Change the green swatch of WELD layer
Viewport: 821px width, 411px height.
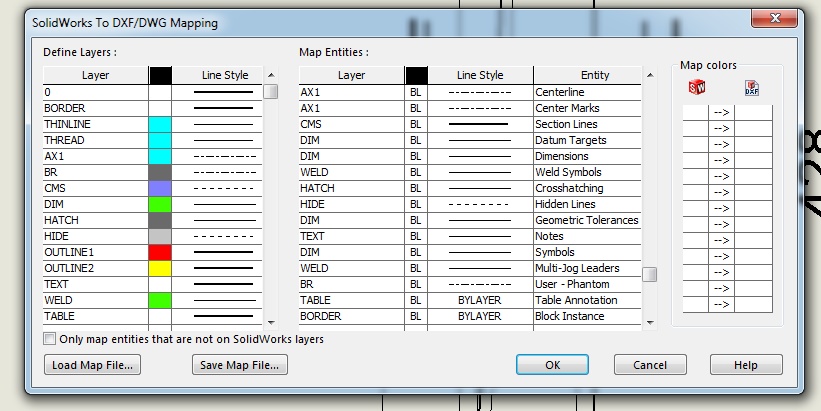(x=160, y=300)
